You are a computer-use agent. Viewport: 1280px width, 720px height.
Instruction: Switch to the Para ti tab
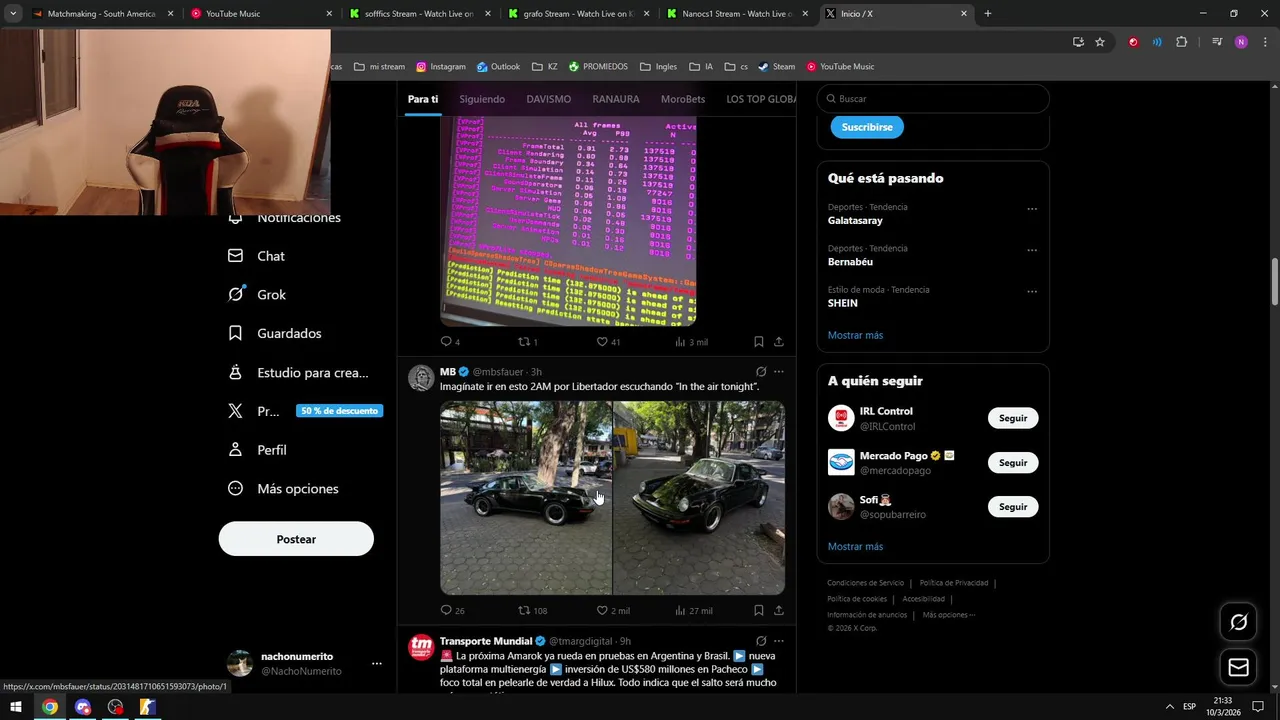[423, 99]
